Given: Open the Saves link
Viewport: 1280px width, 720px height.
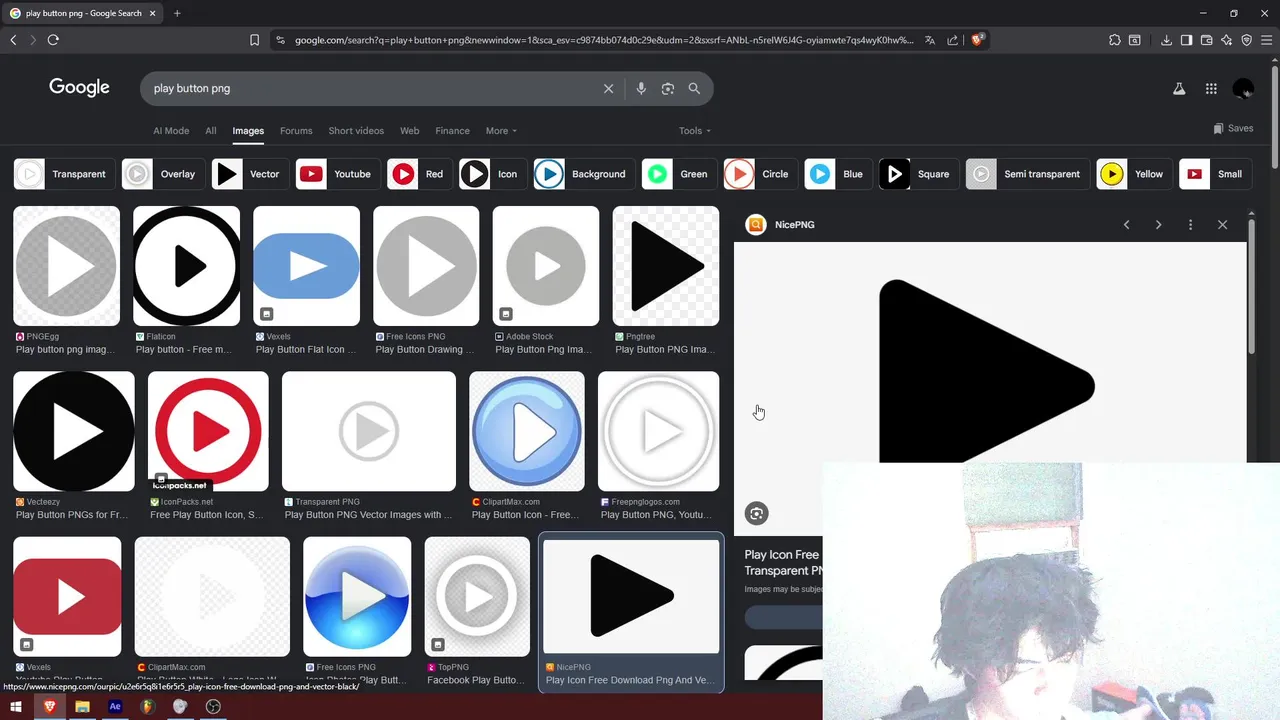Looking at the screenshot, I should click(1233, 129).
